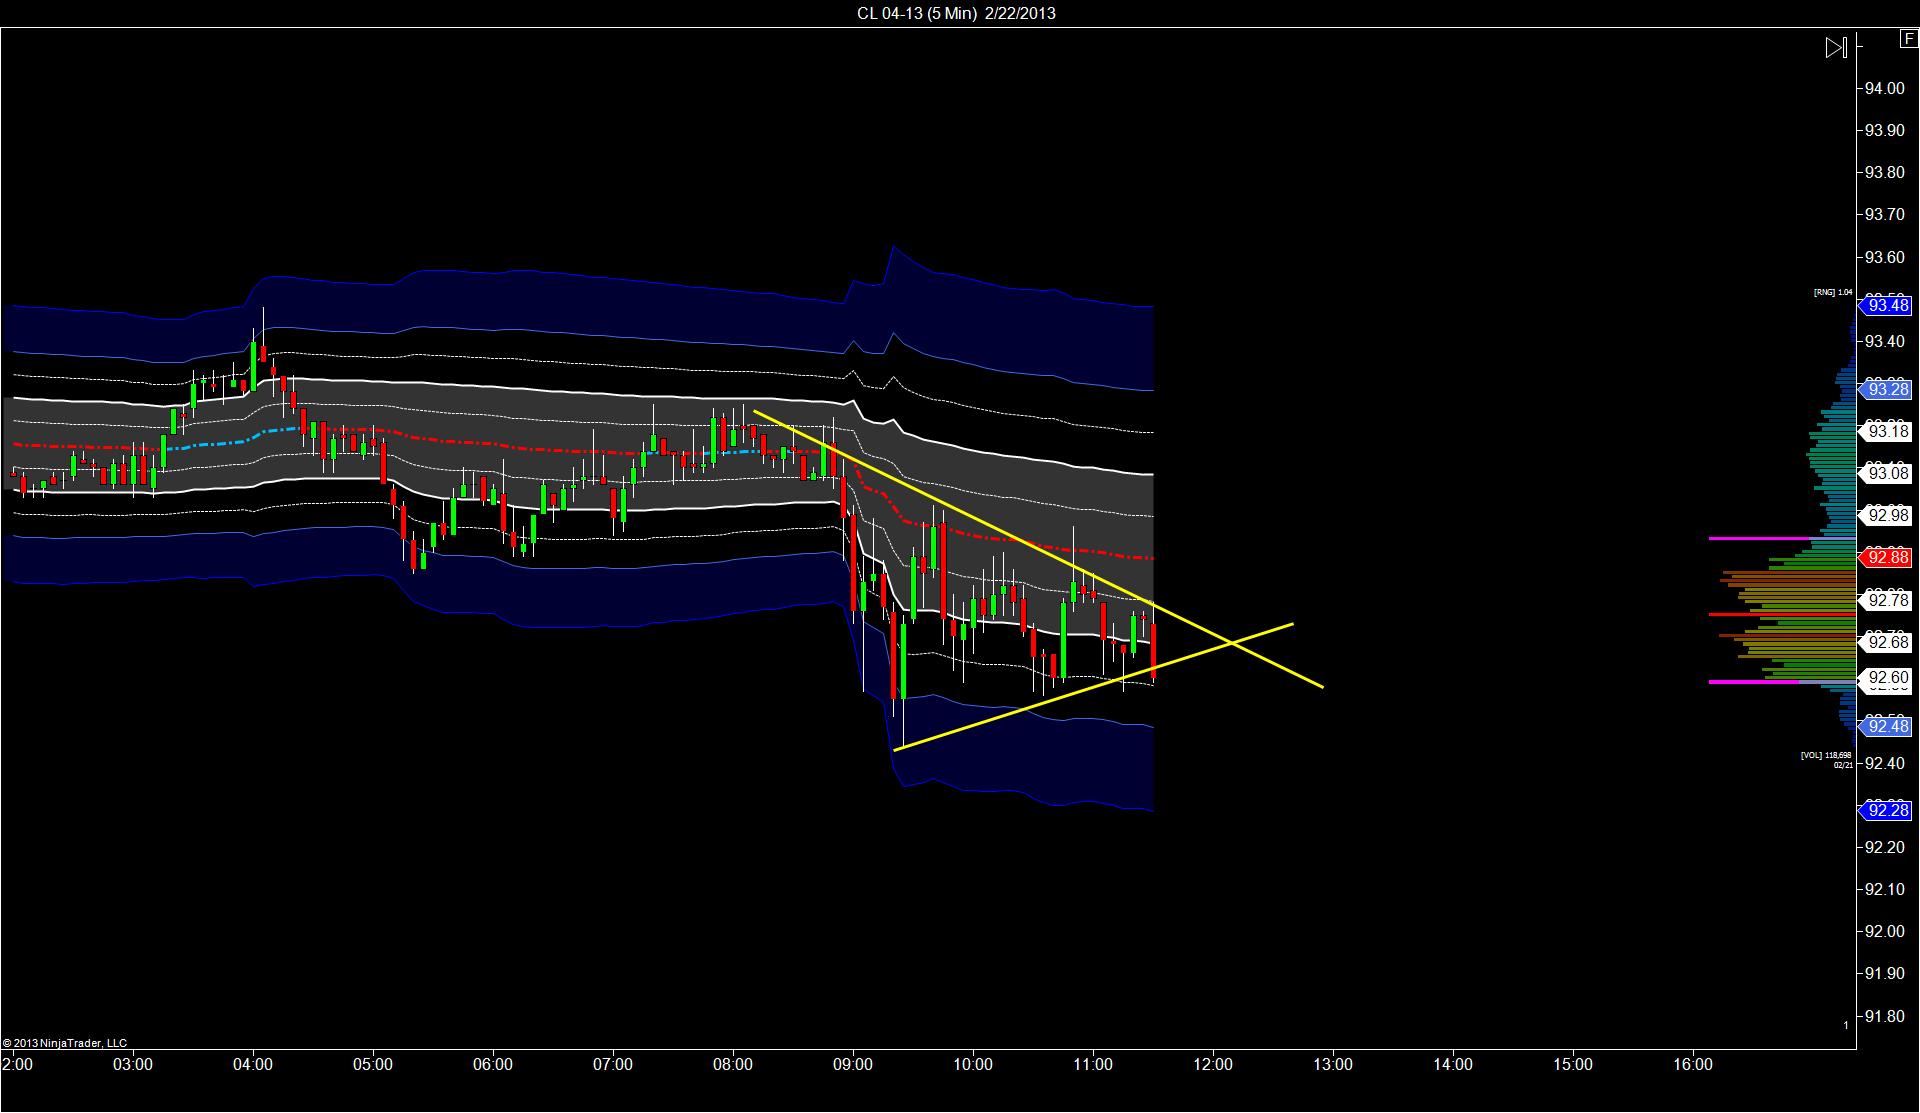Click the white 93.18 price marker

click(x=1885, y=431)
